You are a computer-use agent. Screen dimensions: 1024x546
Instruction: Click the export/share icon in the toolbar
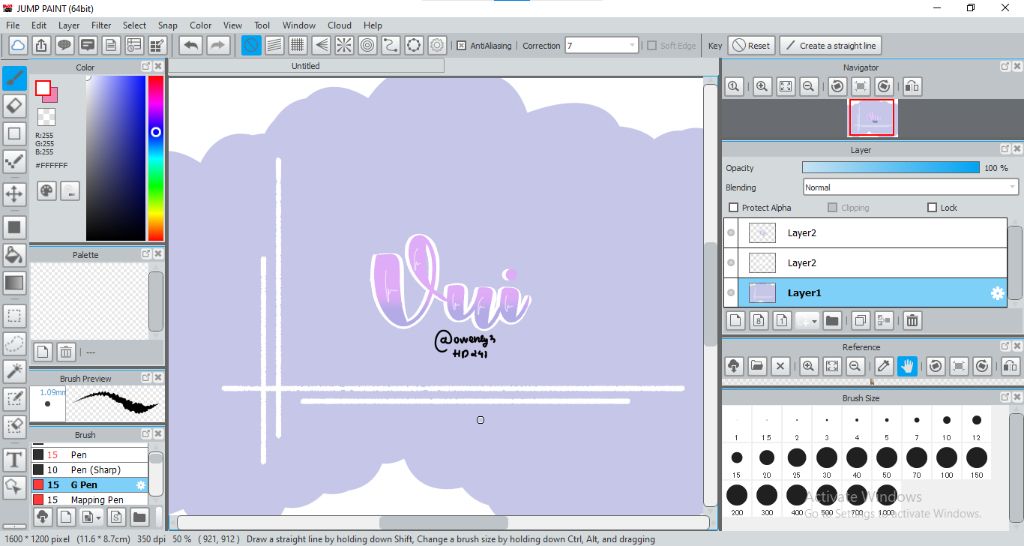pos(41,45)
